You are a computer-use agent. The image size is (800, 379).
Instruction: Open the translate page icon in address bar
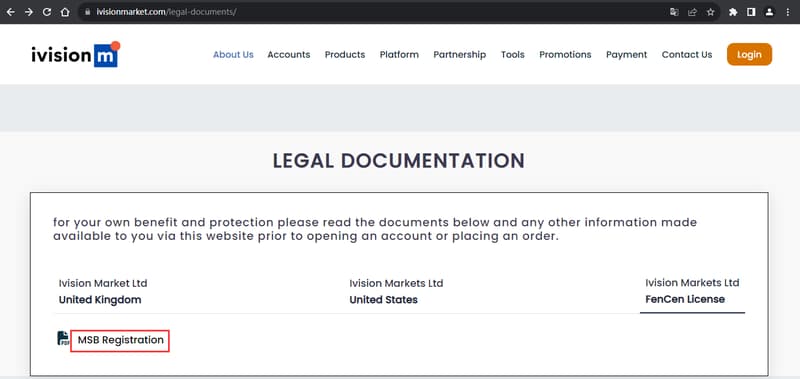674,12
